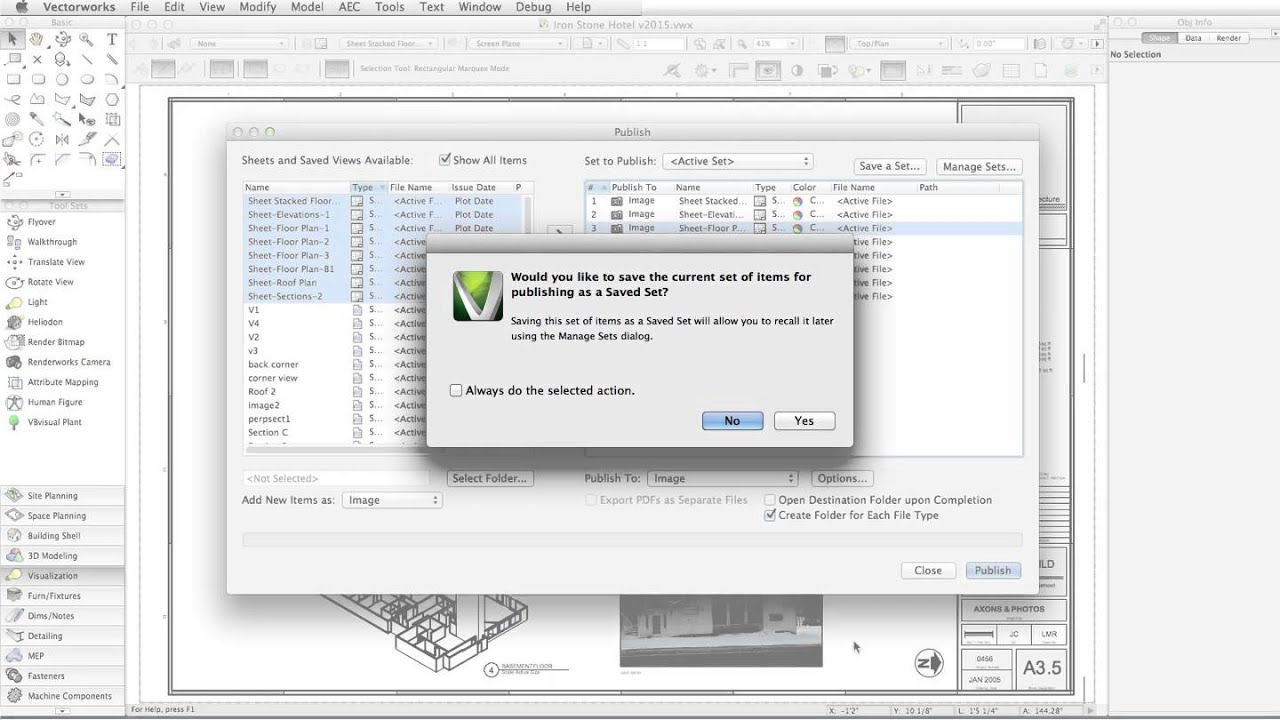This screenshot has height=720, width=1280.
Task: Click the Manage Sets button
Action: pyautogui.click(x=979, y=166)
